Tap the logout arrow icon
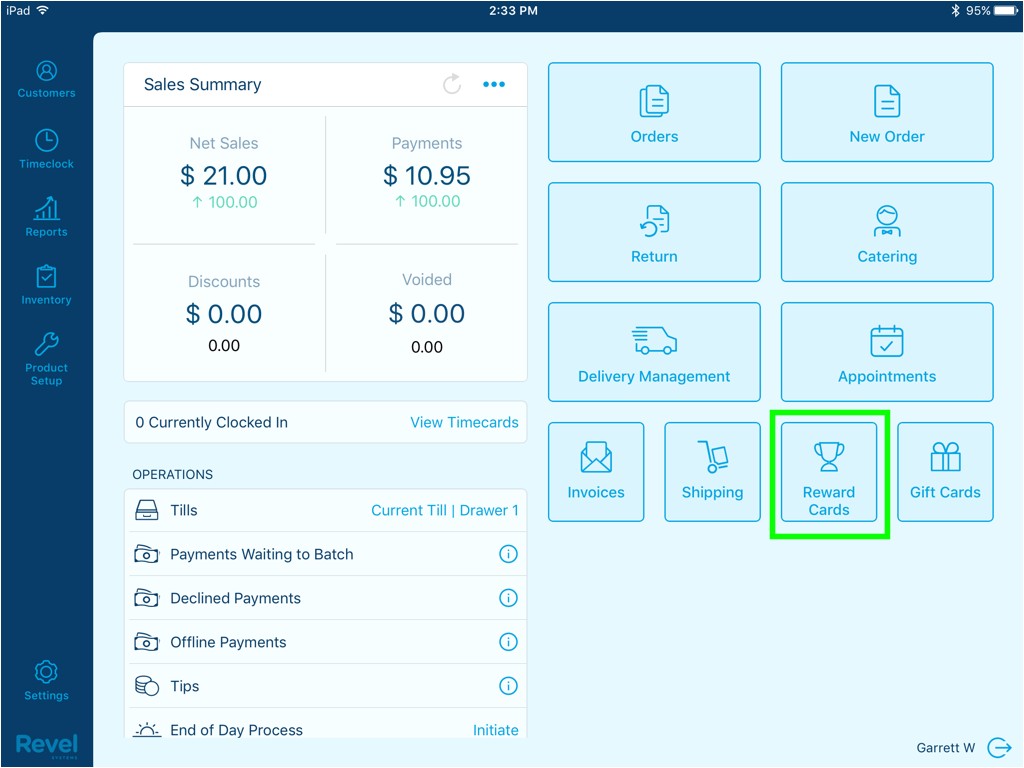Screen dimensions: 1024x768 (x=999, y=748)
